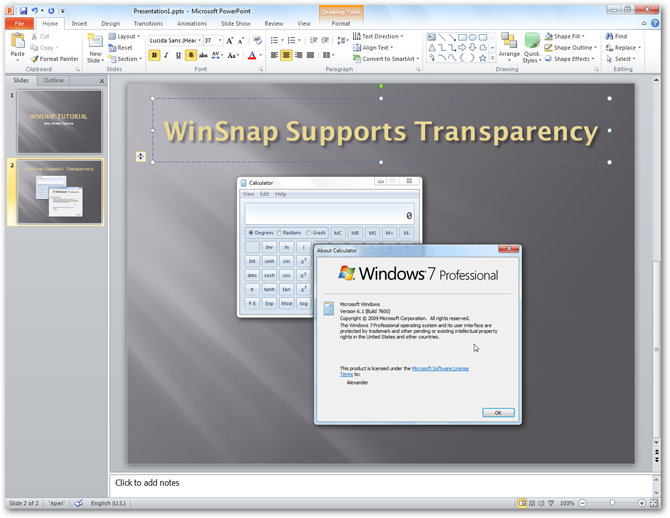
Task: Click the zoom slider handle
Action: click(612, 503)
